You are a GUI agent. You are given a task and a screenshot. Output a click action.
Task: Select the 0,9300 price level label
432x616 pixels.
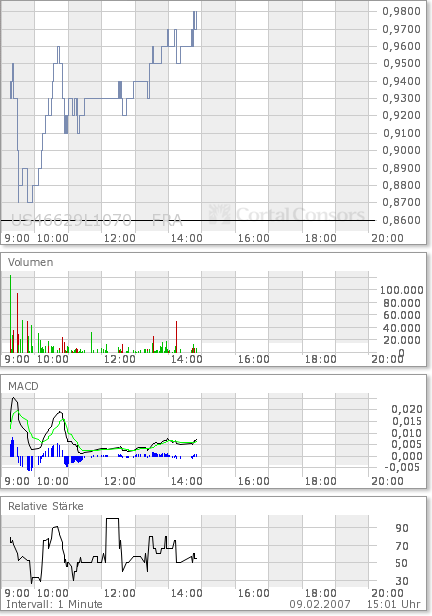coord(401,98)
